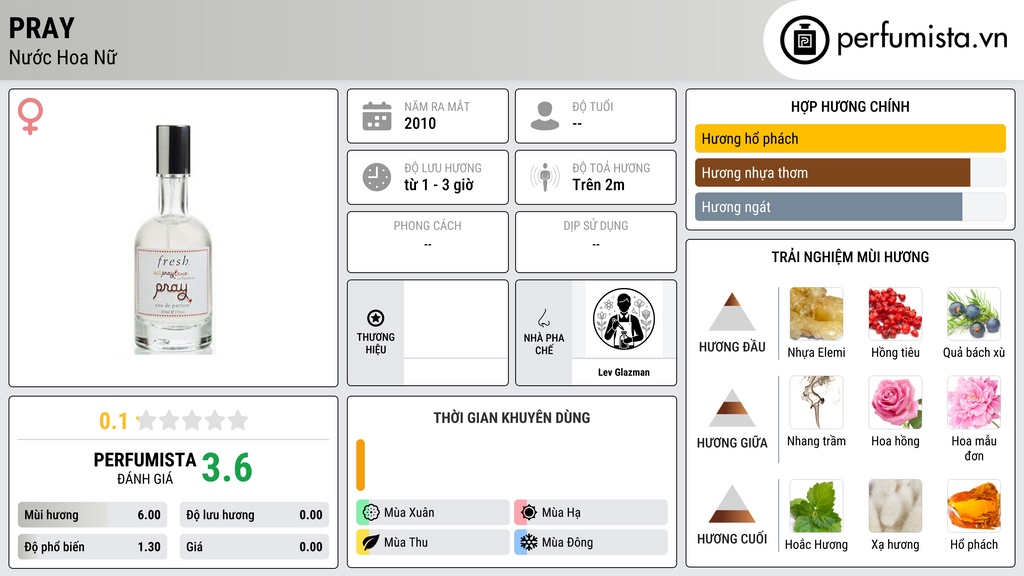Select the Nhựa Elemi note image
1024x576 pixels.
click(x=816, y=314)
